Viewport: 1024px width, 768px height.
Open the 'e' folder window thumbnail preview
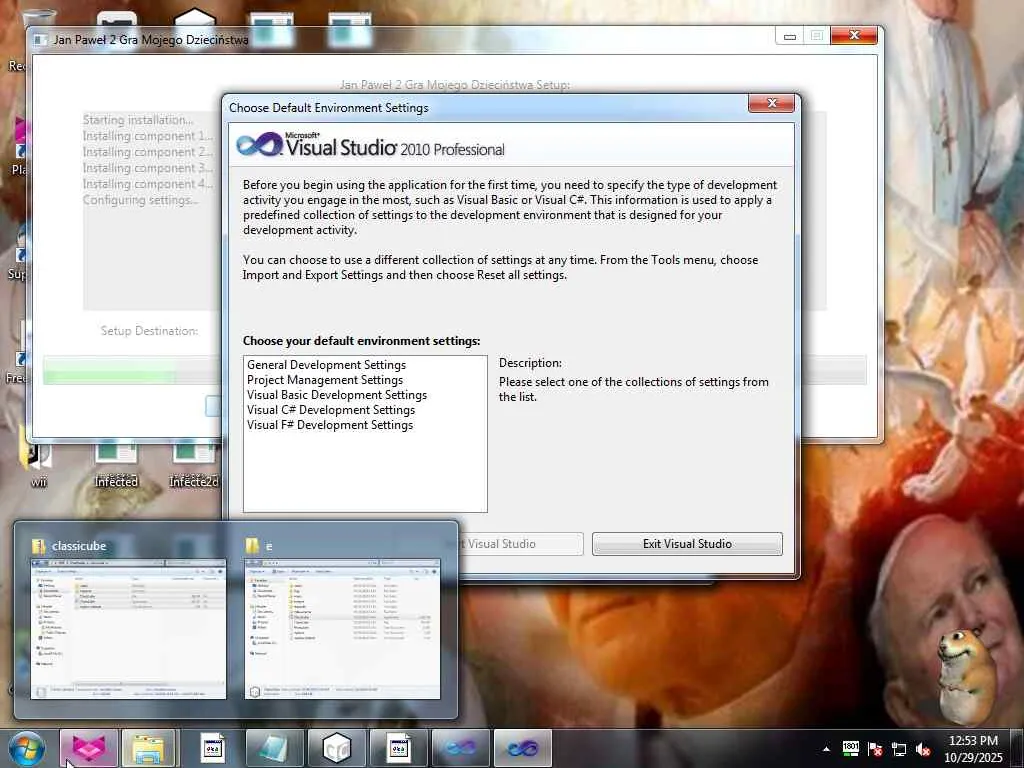pyautogui.click(x=342, y=629)
